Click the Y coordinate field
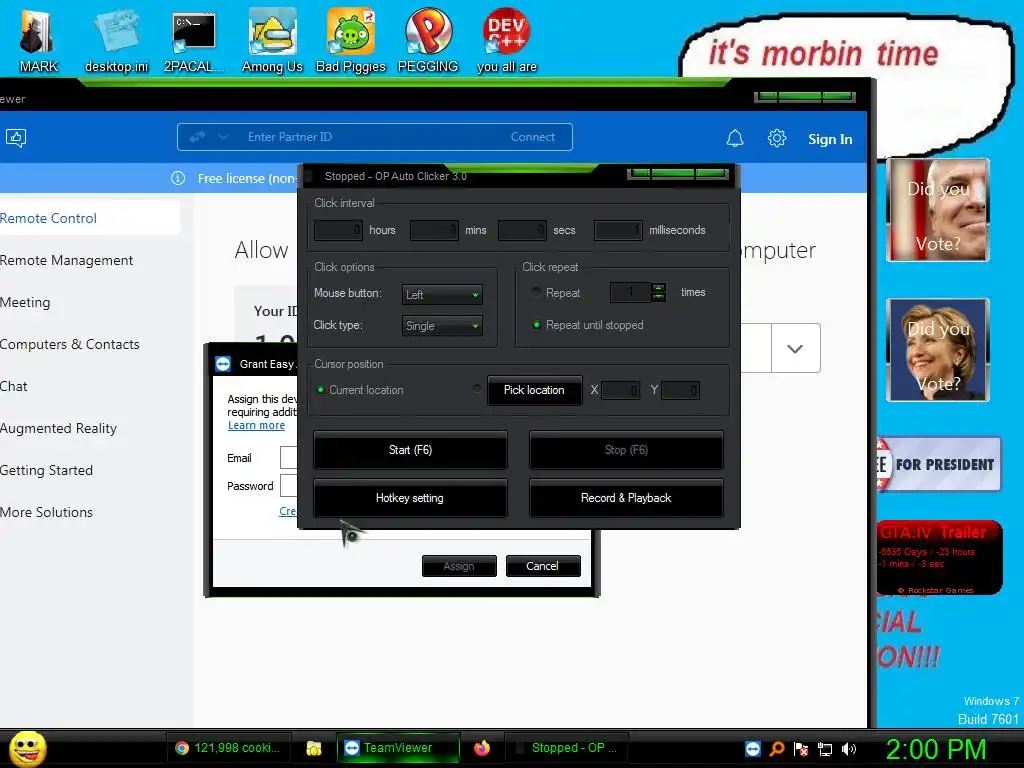 (680, 391)
